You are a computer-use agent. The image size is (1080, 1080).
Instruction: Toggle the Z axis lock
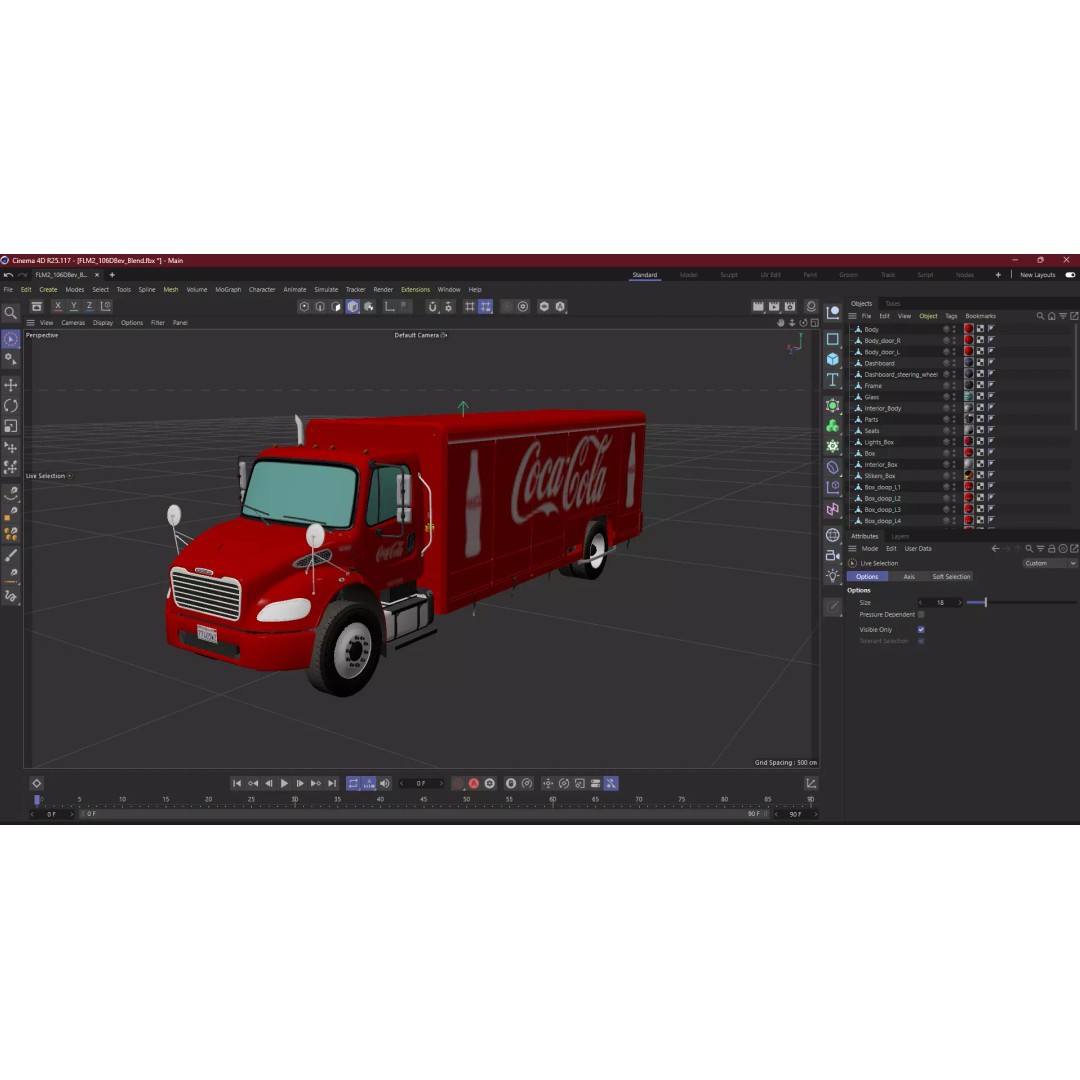tap(90, 307)
